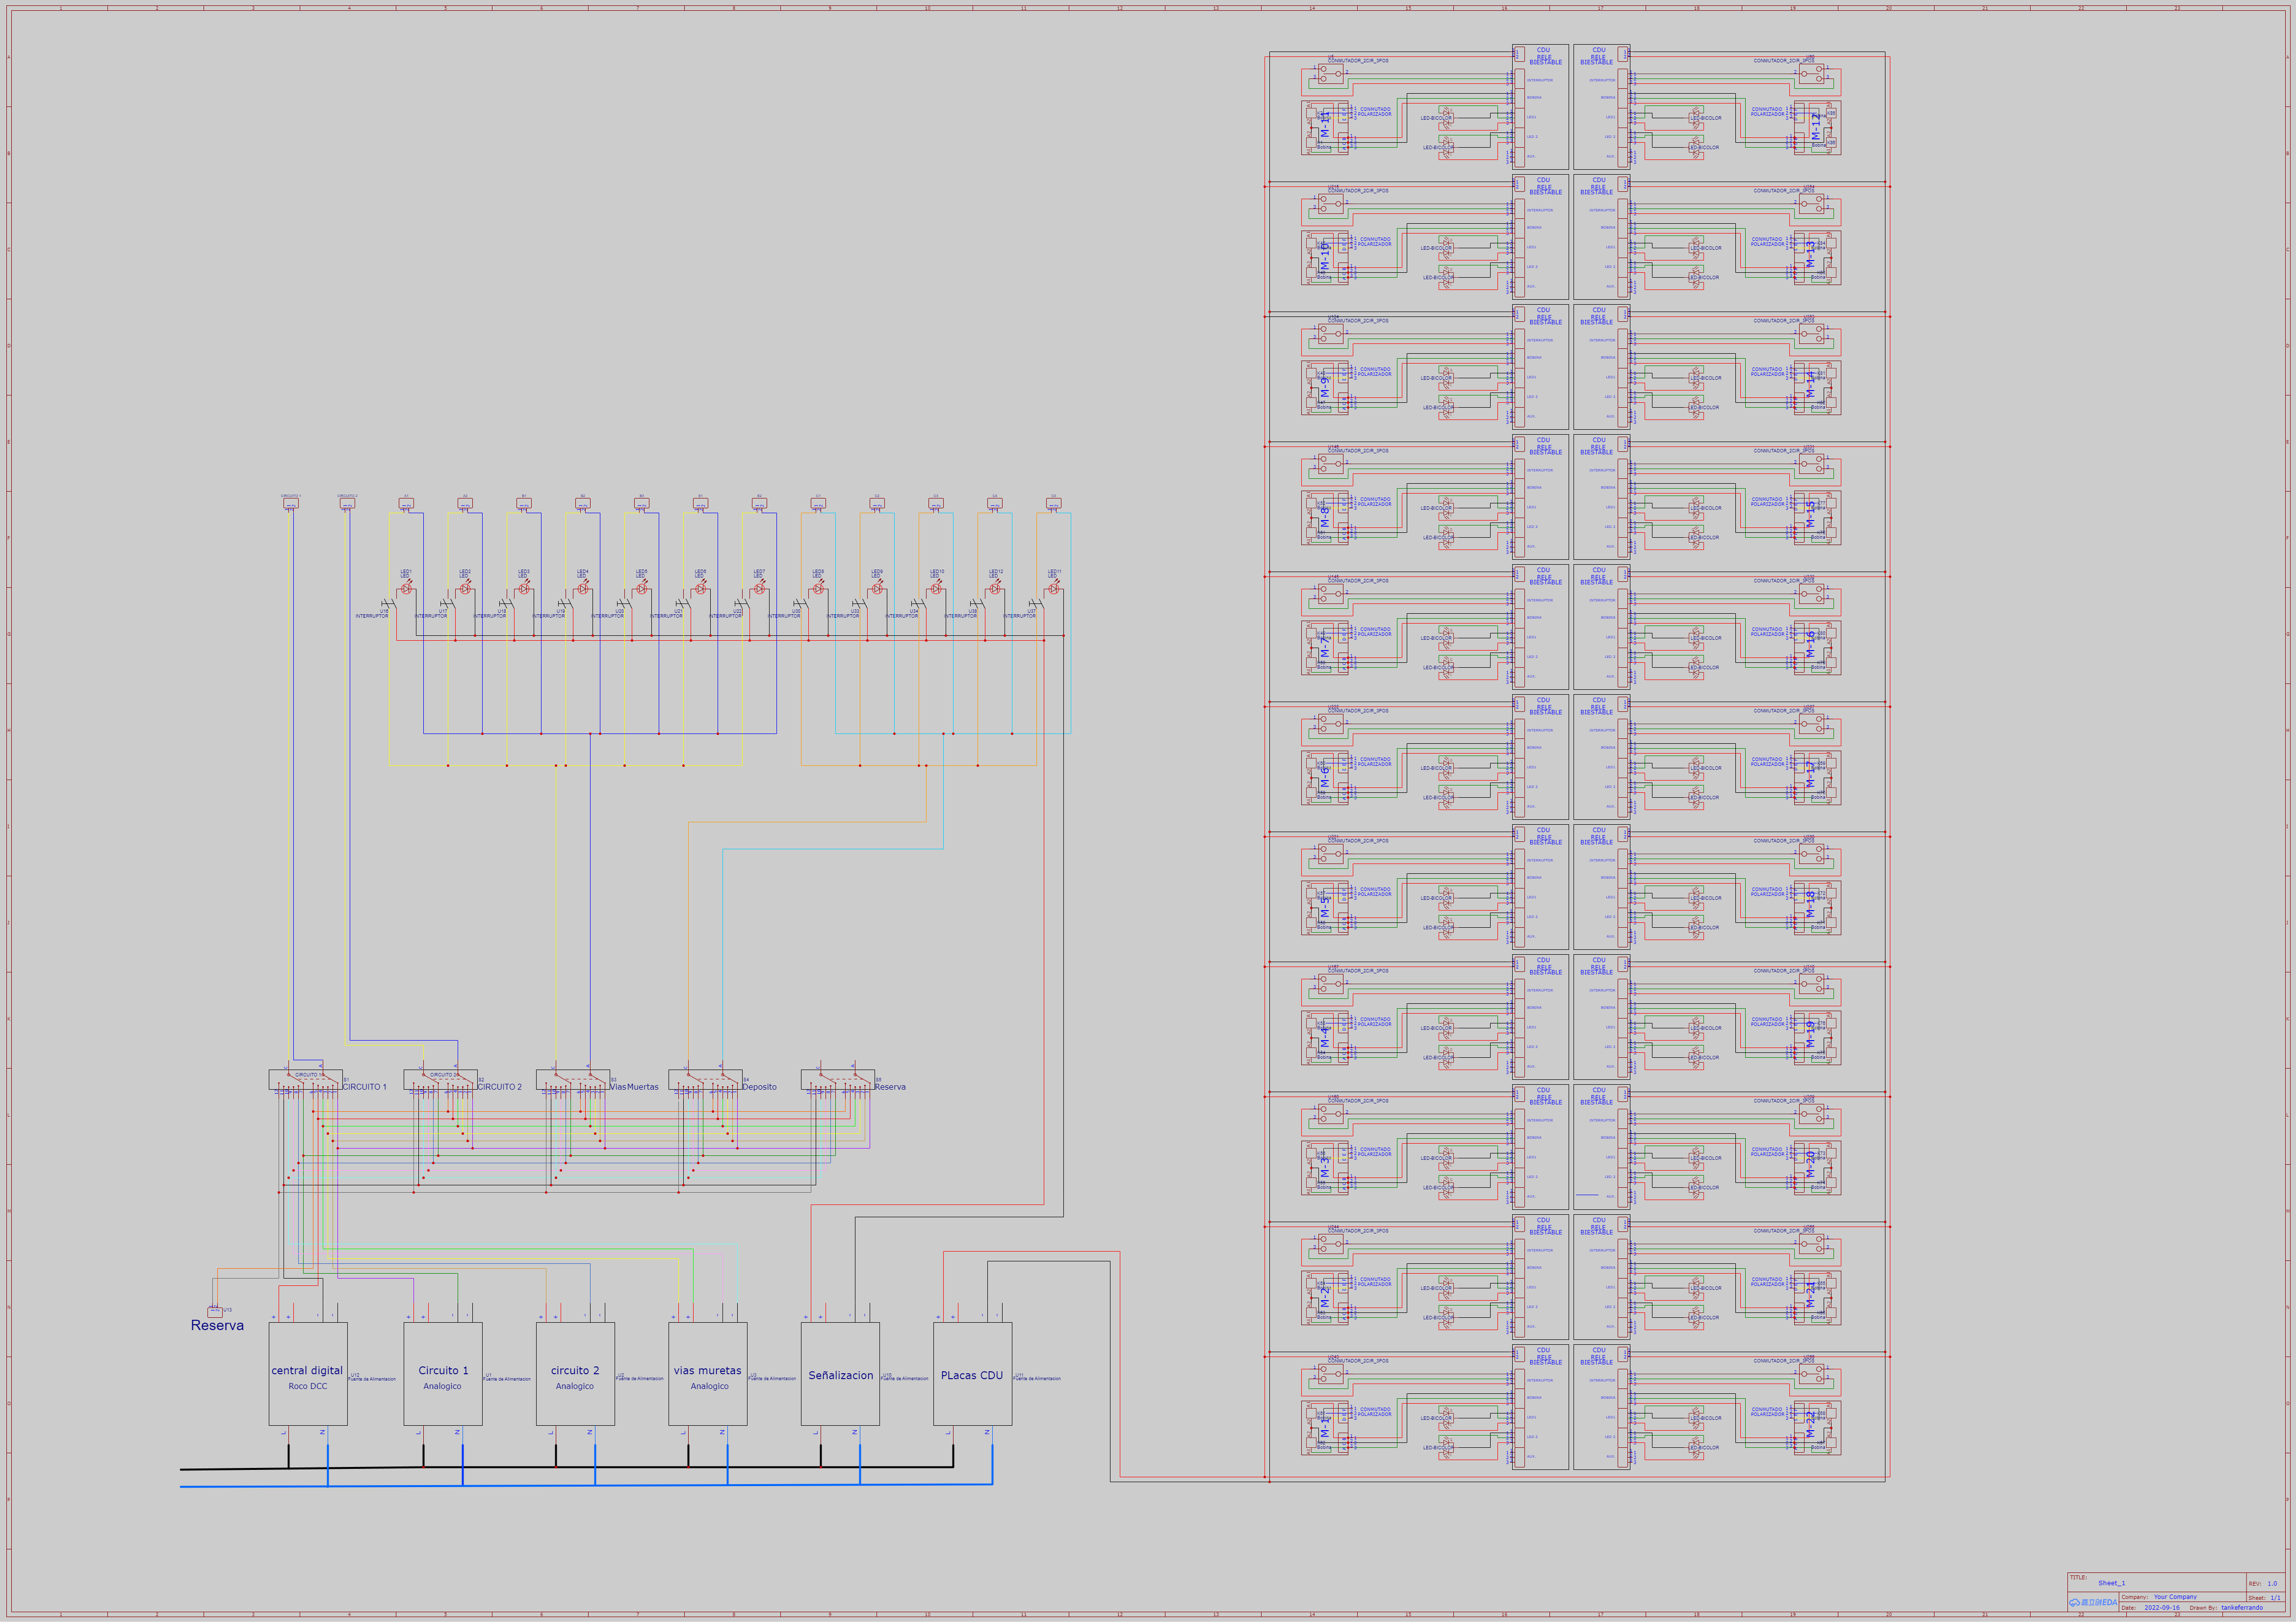Select the U5 CONMUTADOR_2CIR_3POS switch symbol

1330,73
